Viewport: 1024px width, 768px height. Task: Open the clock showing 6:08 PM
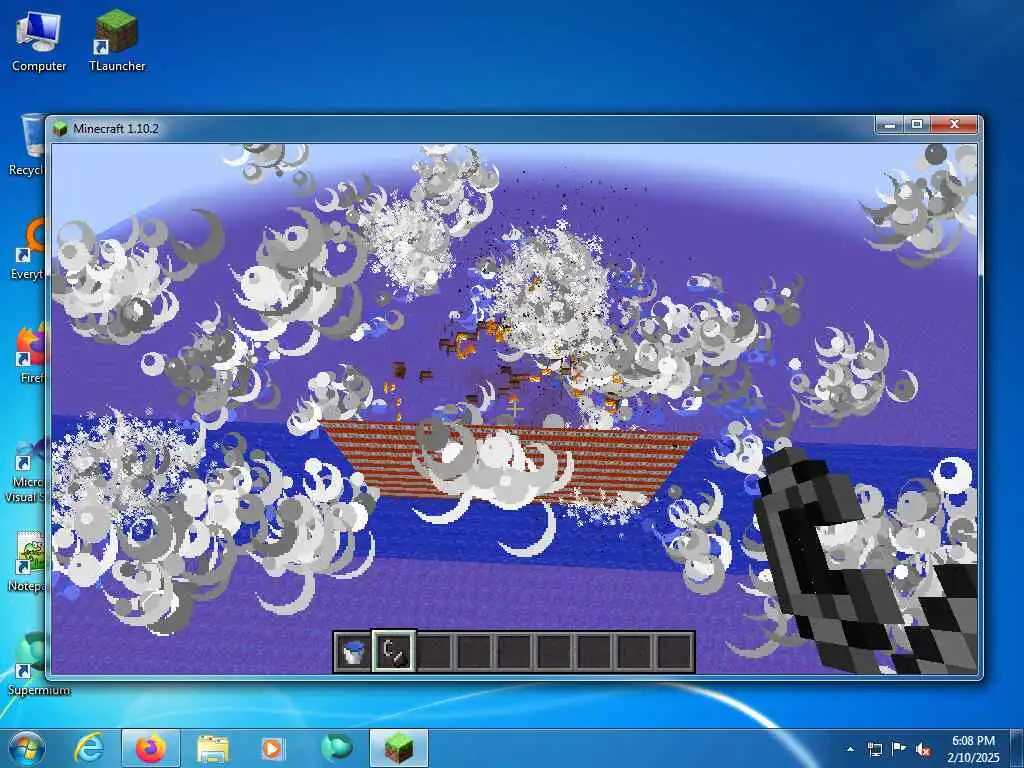pos(974,749)
